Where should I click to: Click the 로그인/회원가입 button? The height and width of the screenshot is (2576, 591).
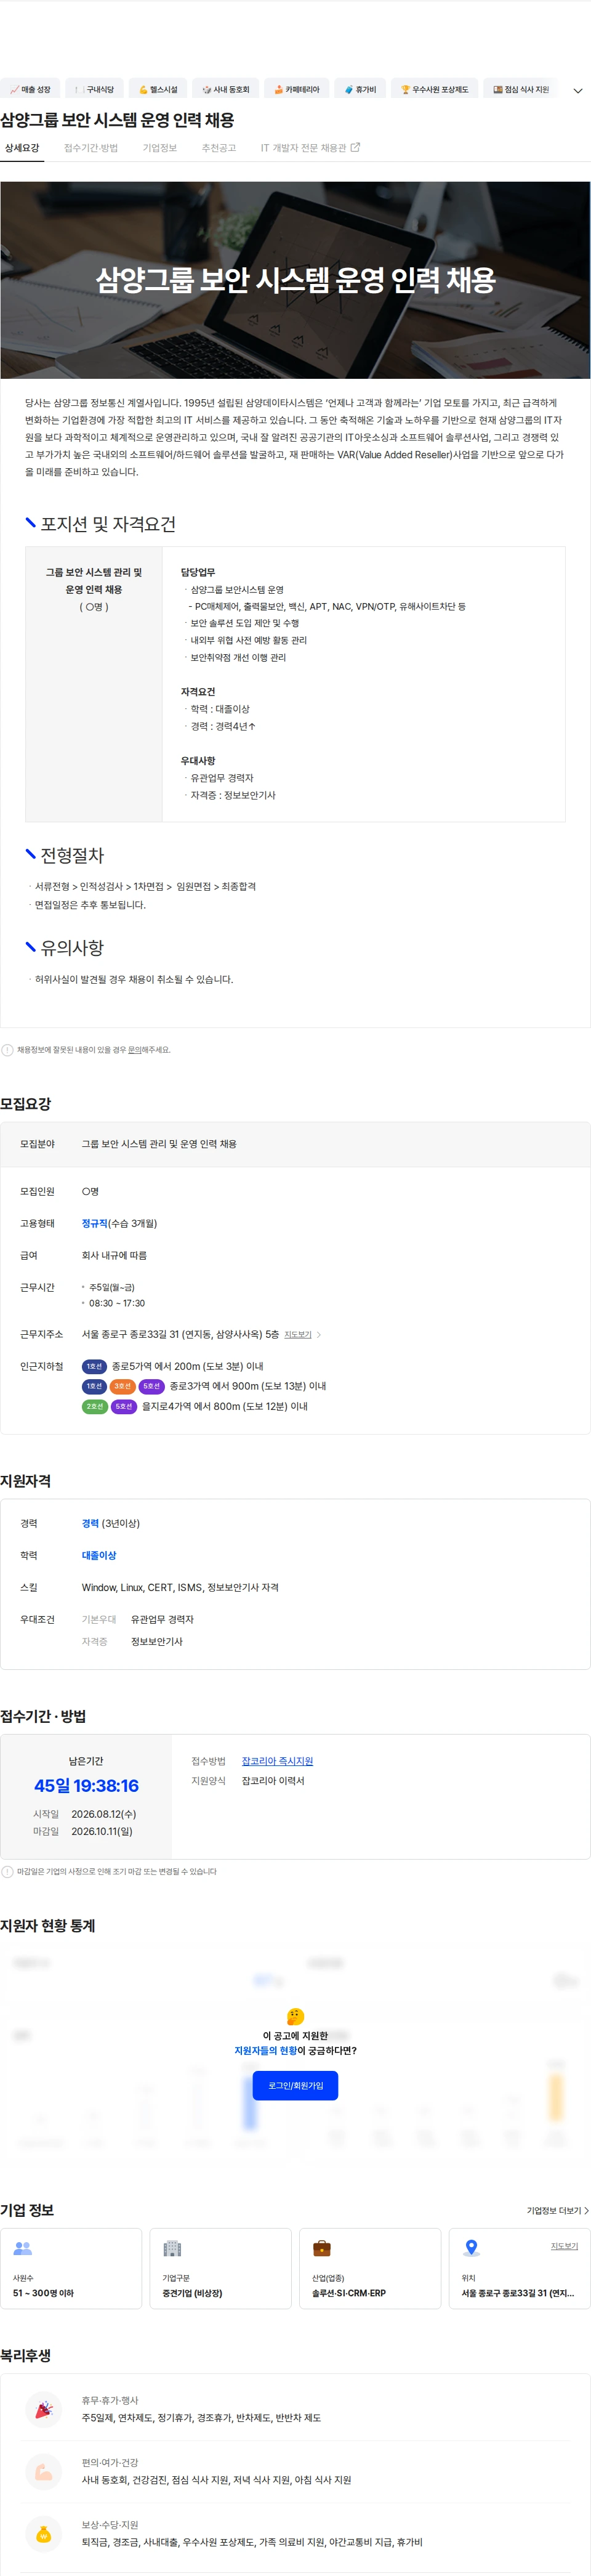(x=295, y=2085)
